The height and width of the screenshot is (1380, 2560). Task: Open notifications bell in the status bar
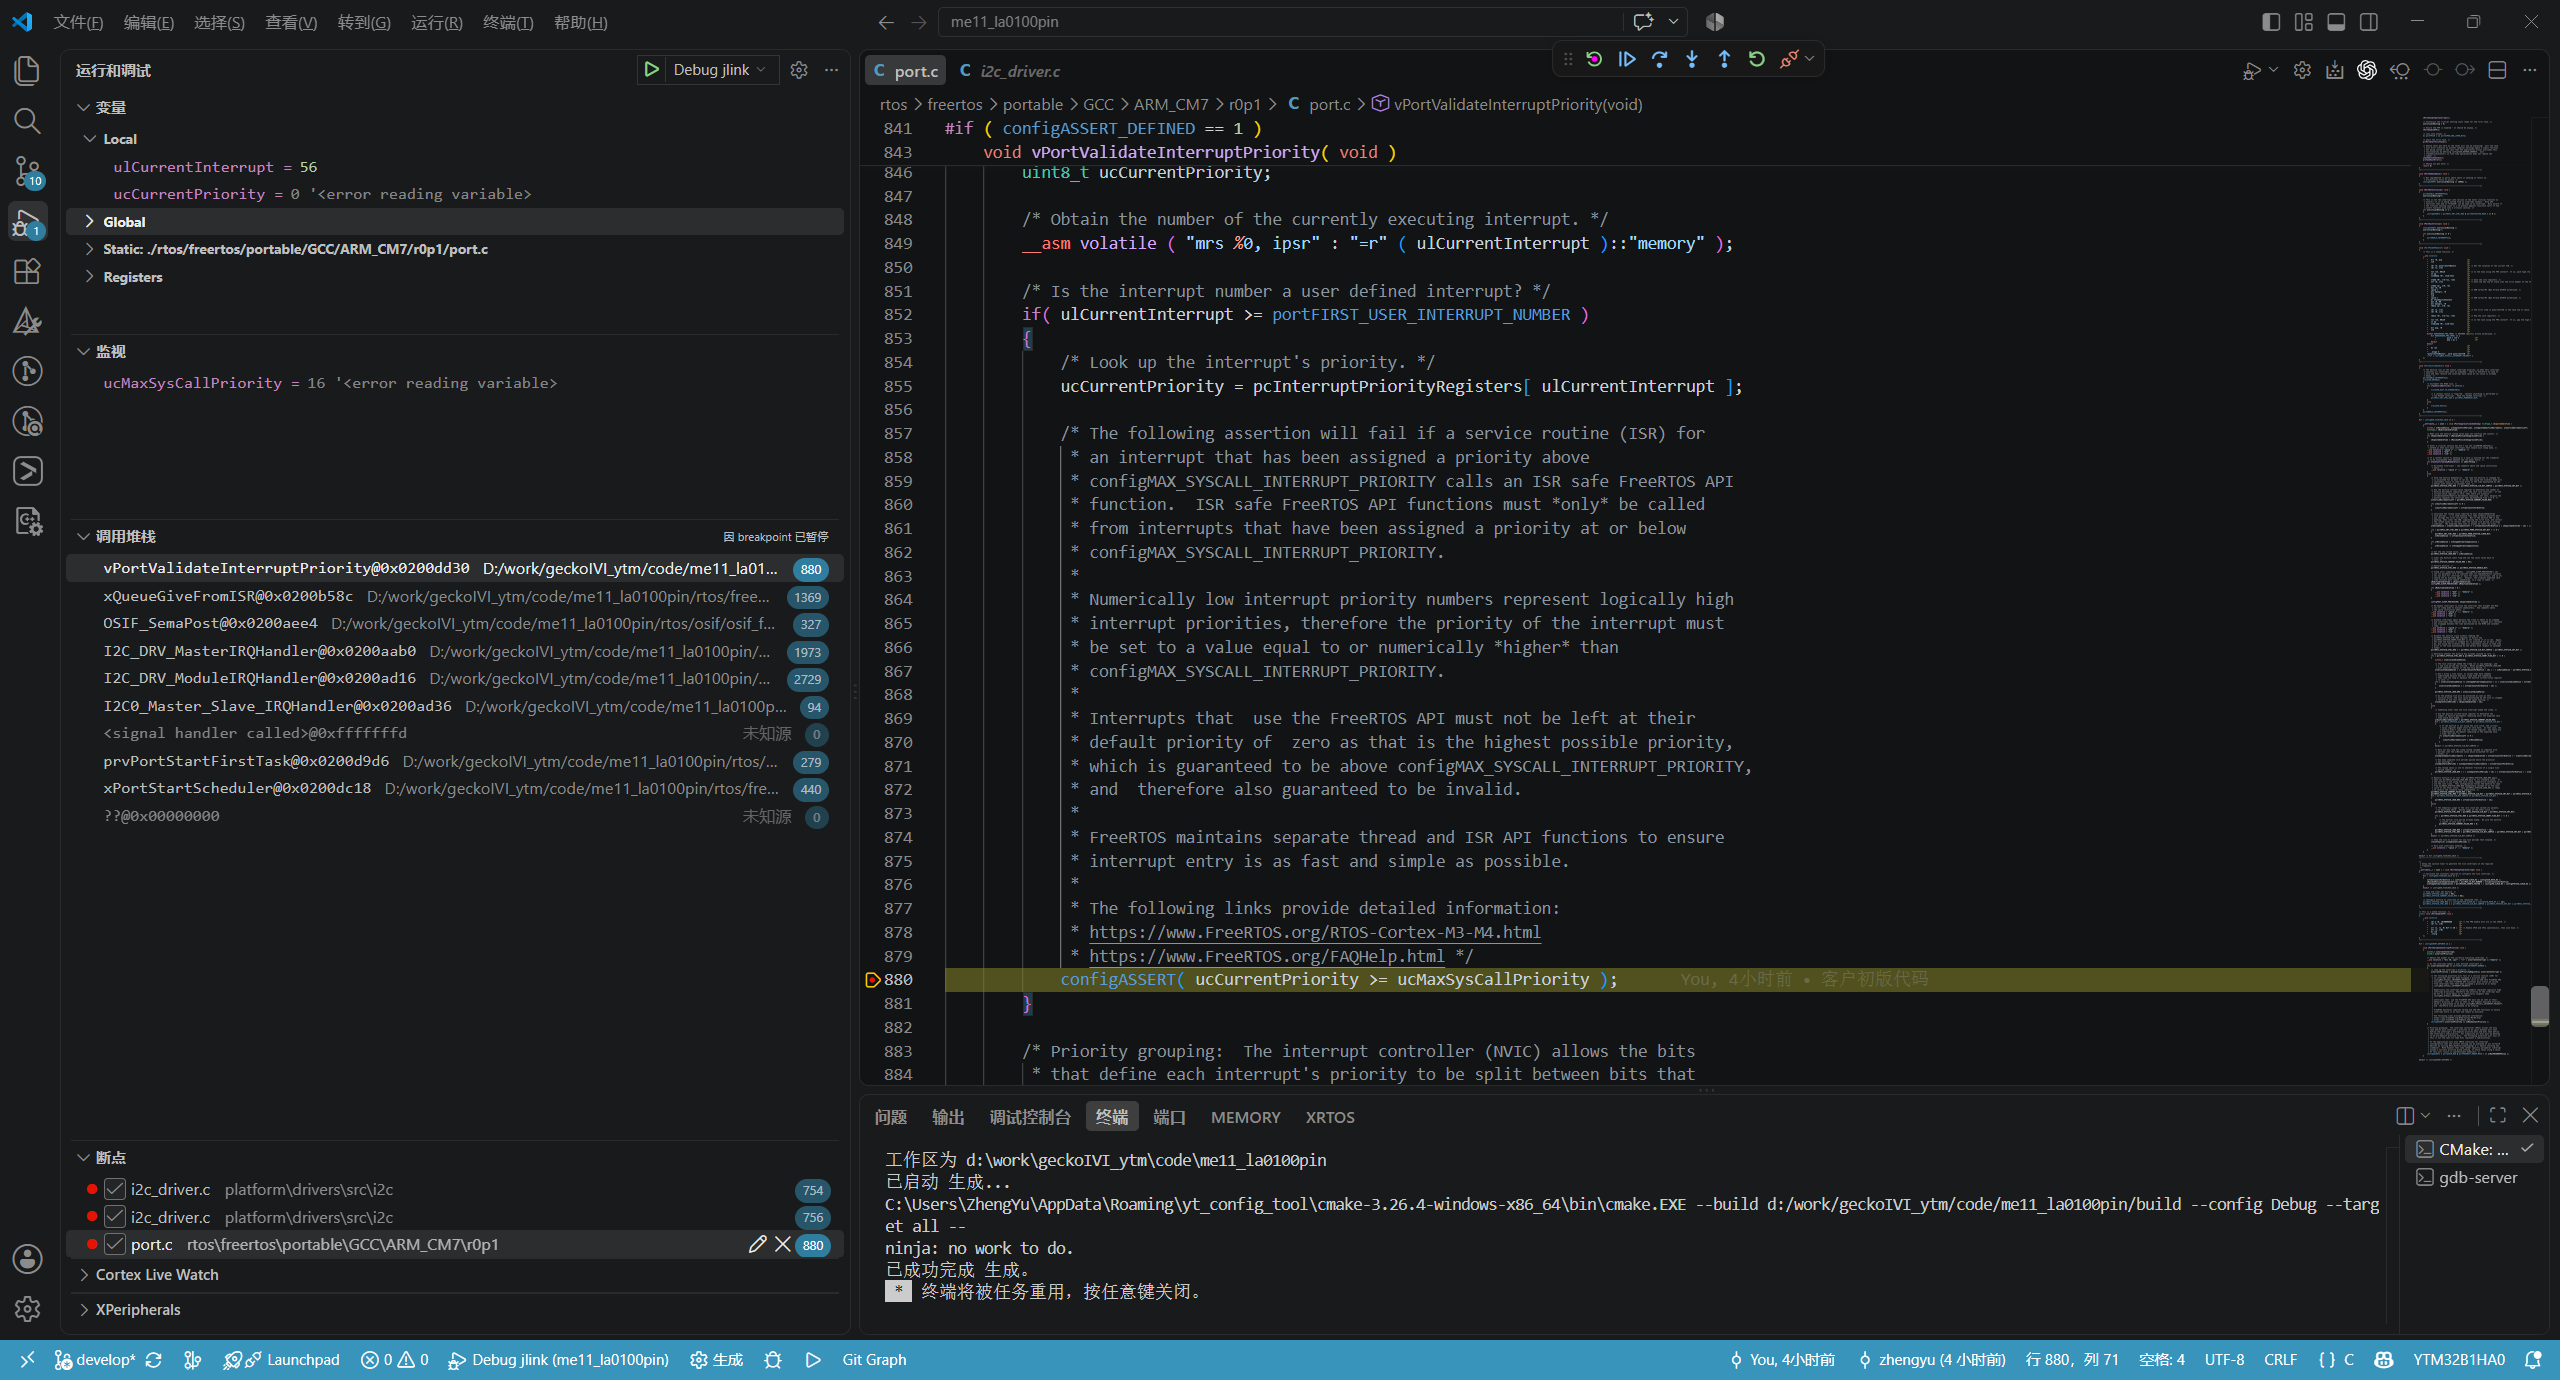point(2533,1360)
